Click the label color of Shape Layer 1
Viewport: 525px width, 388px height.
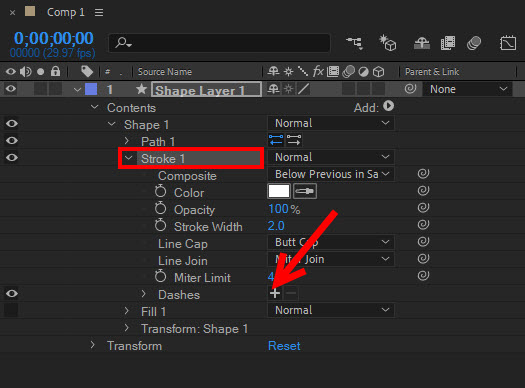(x=91, y=89)
